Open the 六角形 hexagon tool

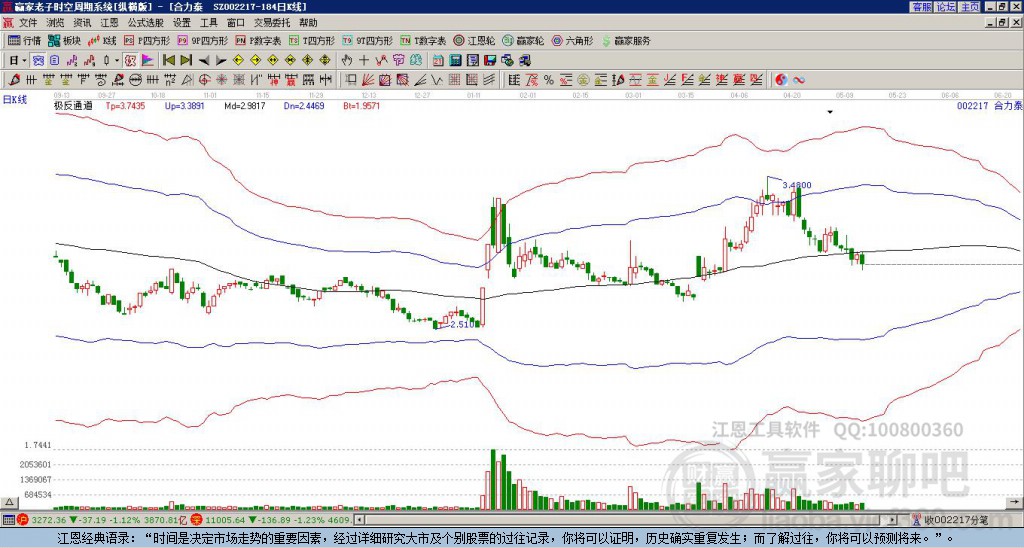pos(573,40)
